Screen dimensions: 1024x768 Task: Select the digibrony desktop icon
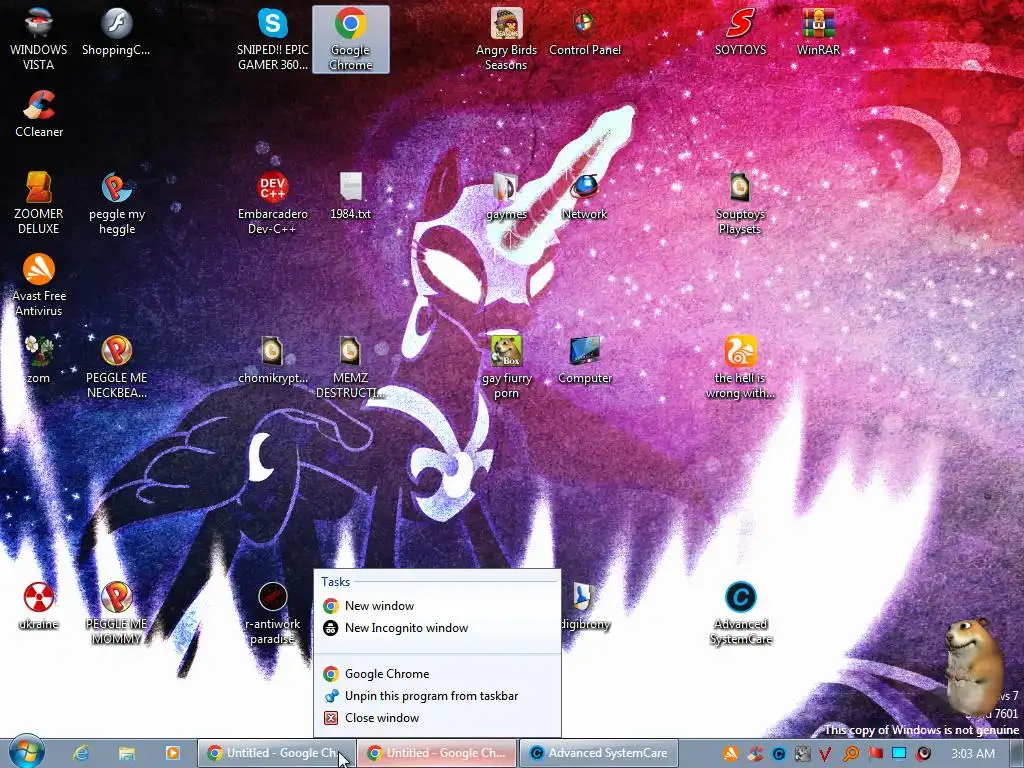(584, 606)
